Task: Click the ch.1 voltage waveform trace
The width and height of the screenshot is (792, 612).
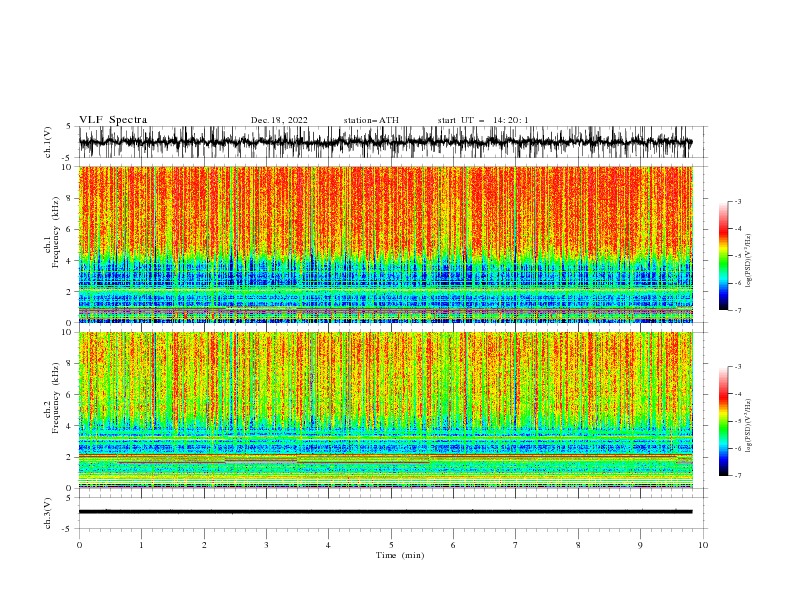Action: pyautogui.click(x=385, y=142)
